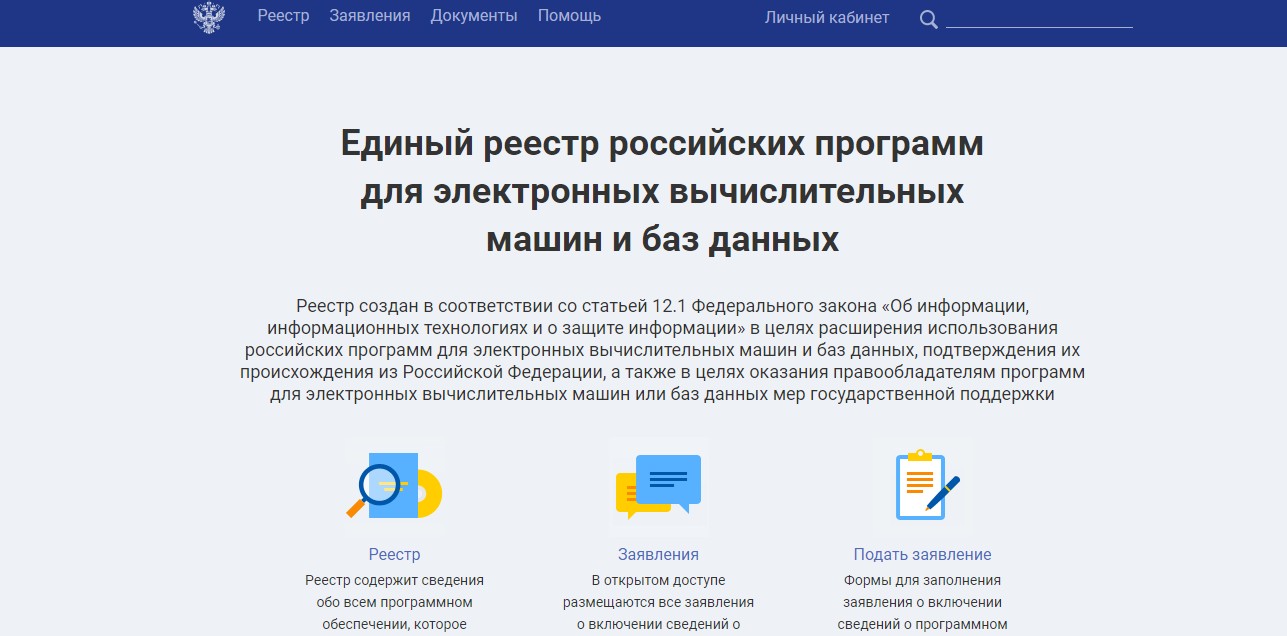The height and width of the screenshot is (636, 1287).
Task: Open the Заявления item in the top navigation
Action: (x=370, y=16)
